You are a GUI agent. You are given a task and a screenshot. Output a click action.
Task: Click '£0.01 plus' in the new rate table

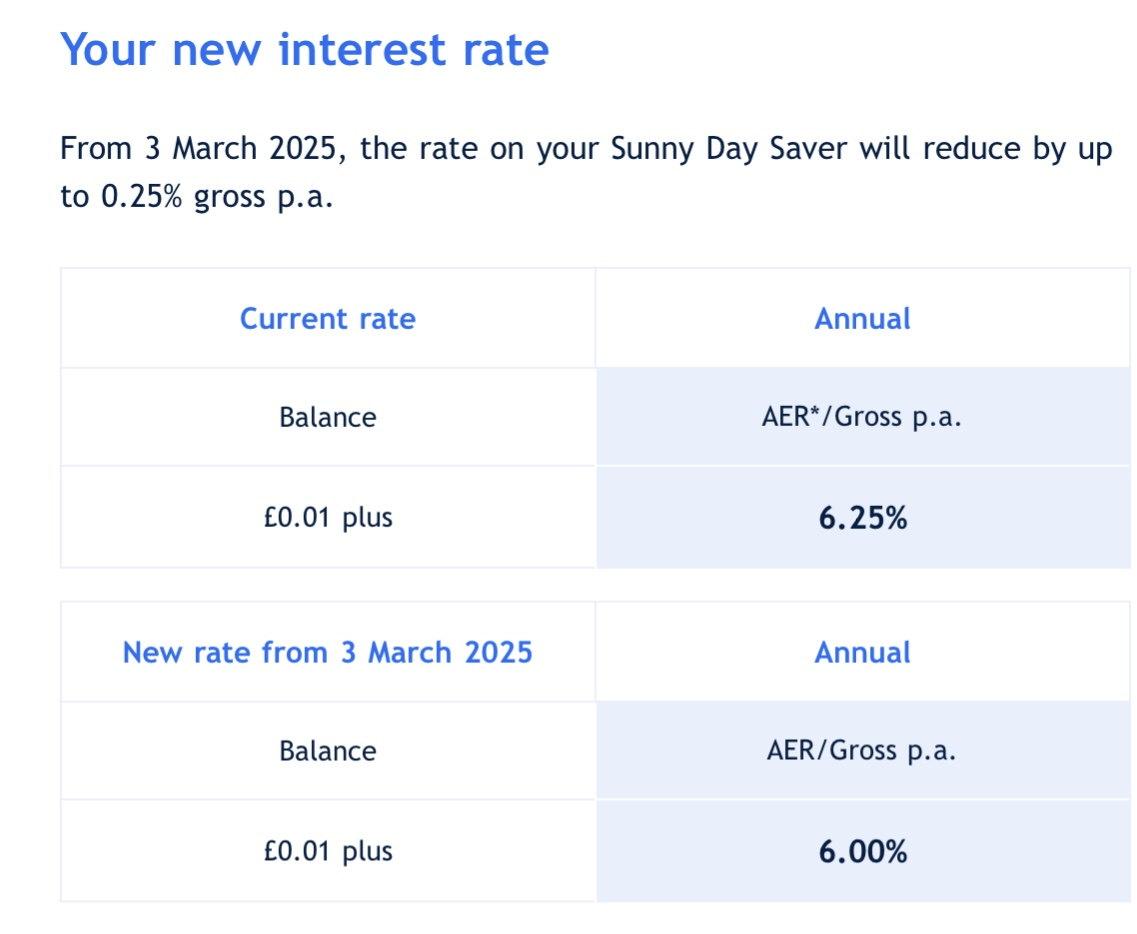tap(328, 851)
